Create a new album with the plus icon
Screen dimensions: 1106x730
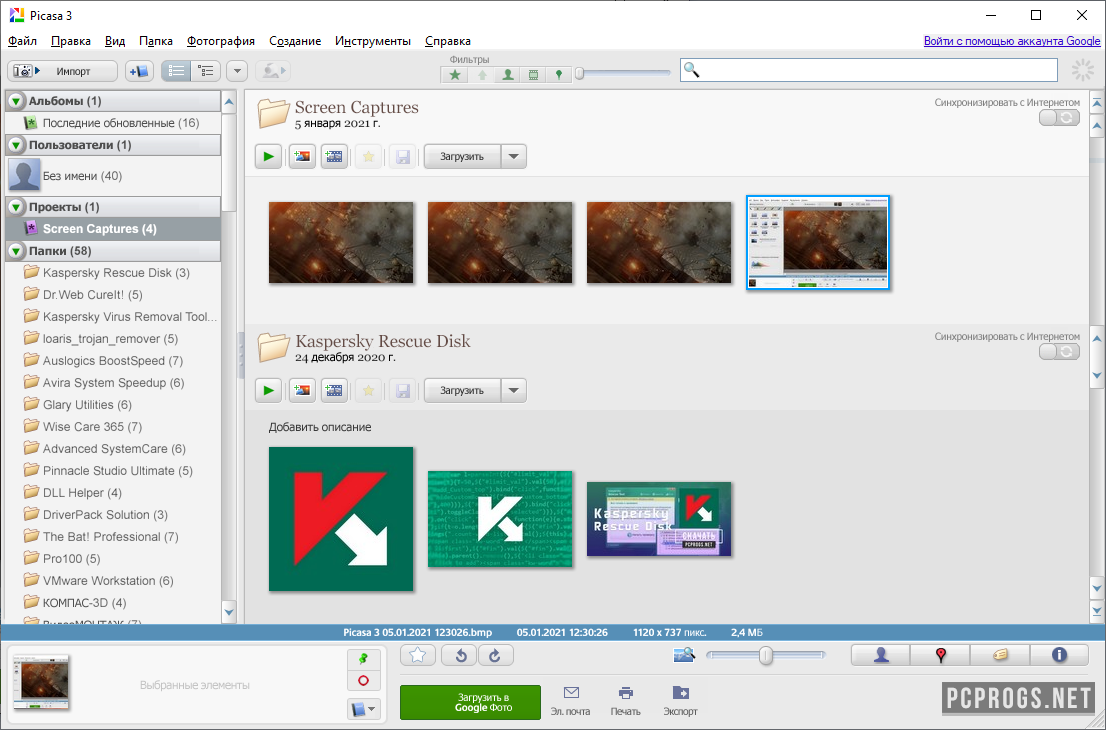click(139, 71)
